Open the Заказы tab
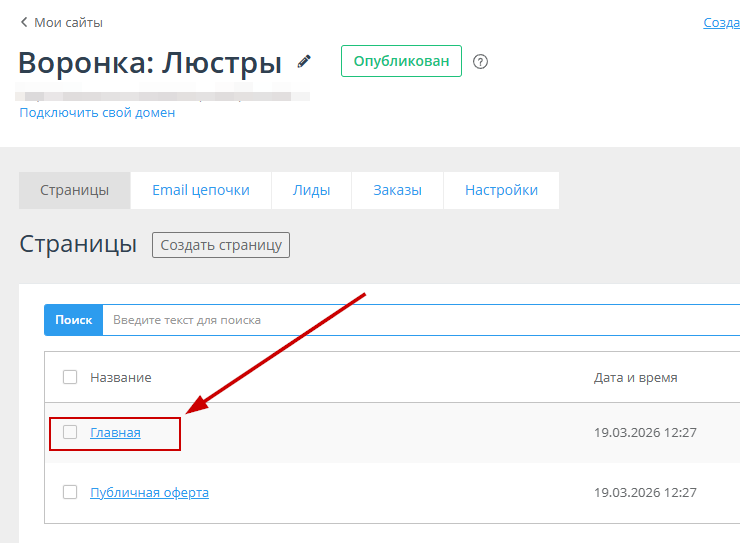This screenshot has height=543, width=740. pos(397,190)
